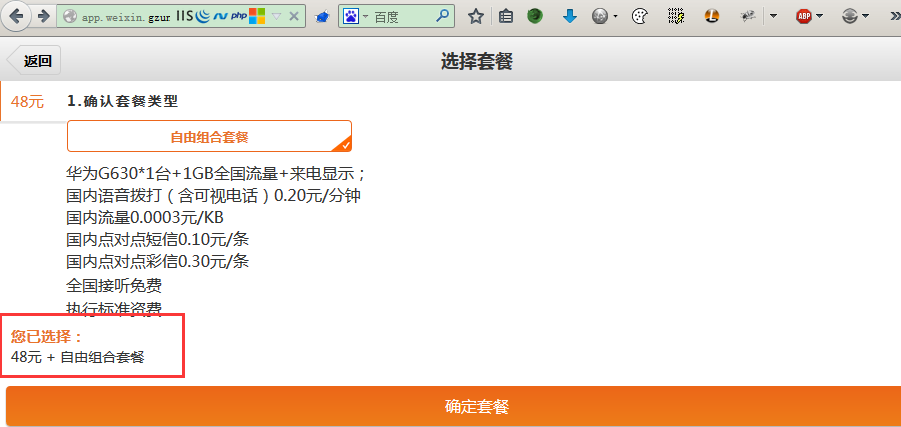901x427 pixels.
Task: Open the Adblock Plus dropdown arrow
Action: 819,17
